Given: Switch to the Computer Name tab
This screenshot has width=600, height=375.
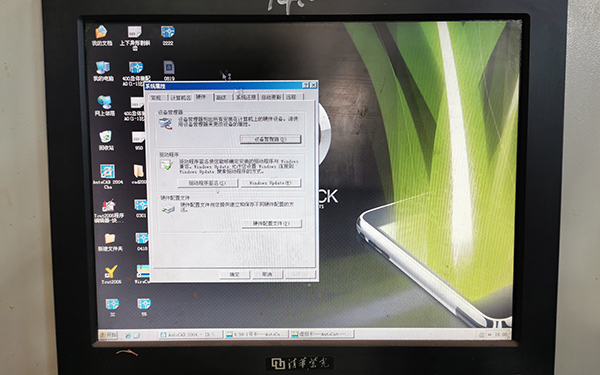Looking at the screenshot, I should 181,98.
